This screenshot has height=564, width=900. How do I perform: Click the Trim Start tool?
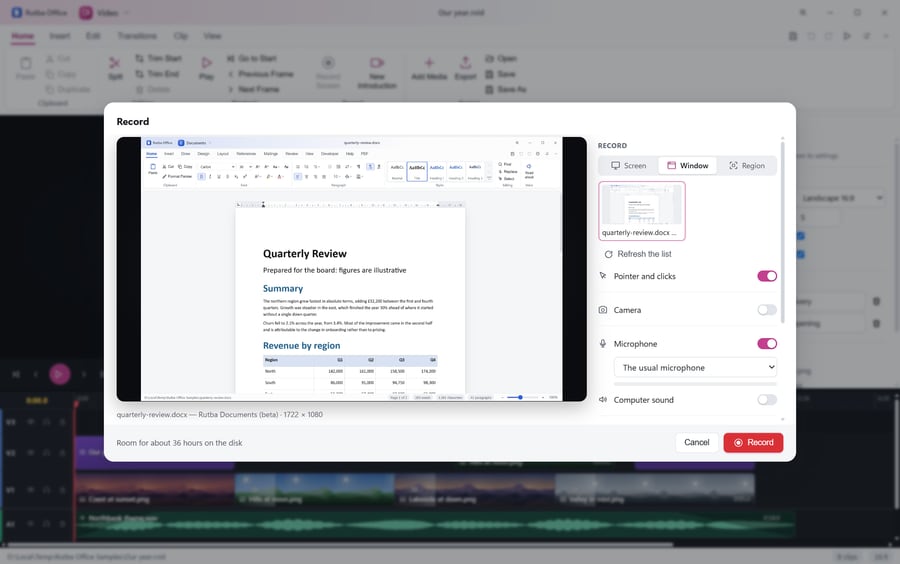[x=158, y=59]
